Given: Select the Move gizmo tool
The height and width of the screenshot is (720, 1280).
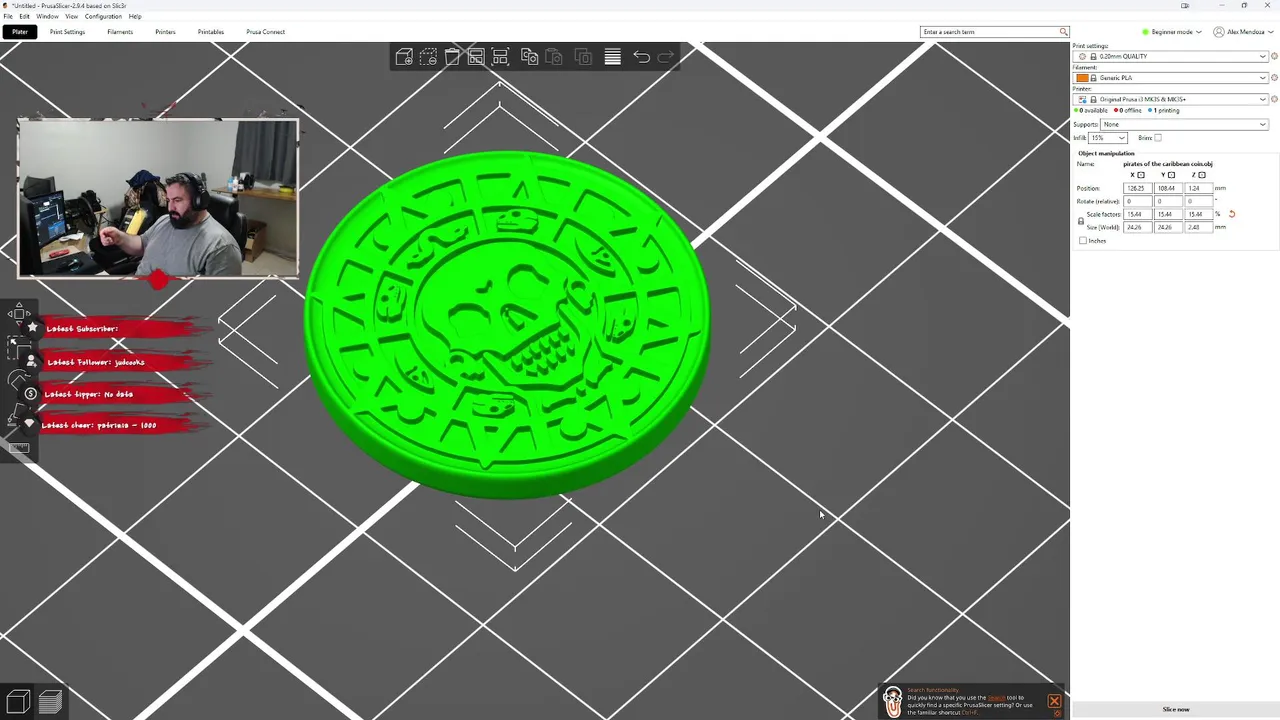Looking at the screenshot, I should (x=18, y=314).
